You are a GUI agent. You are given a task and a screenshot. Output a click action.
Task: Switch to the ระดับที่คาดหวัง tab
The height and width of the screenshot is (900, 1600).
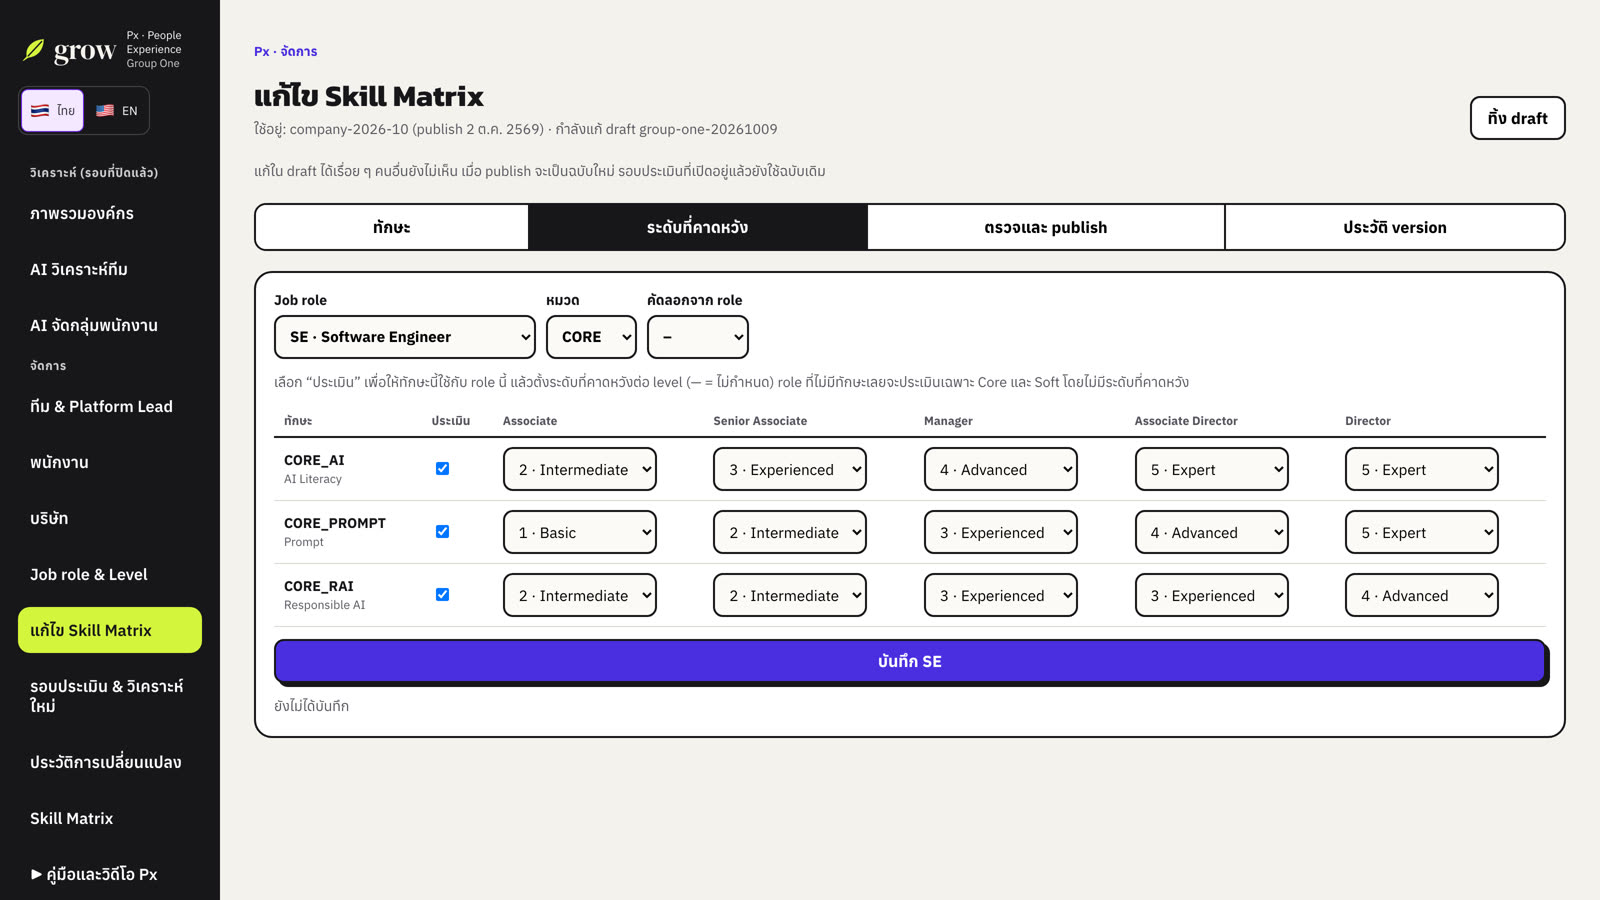tap(698, 227)
